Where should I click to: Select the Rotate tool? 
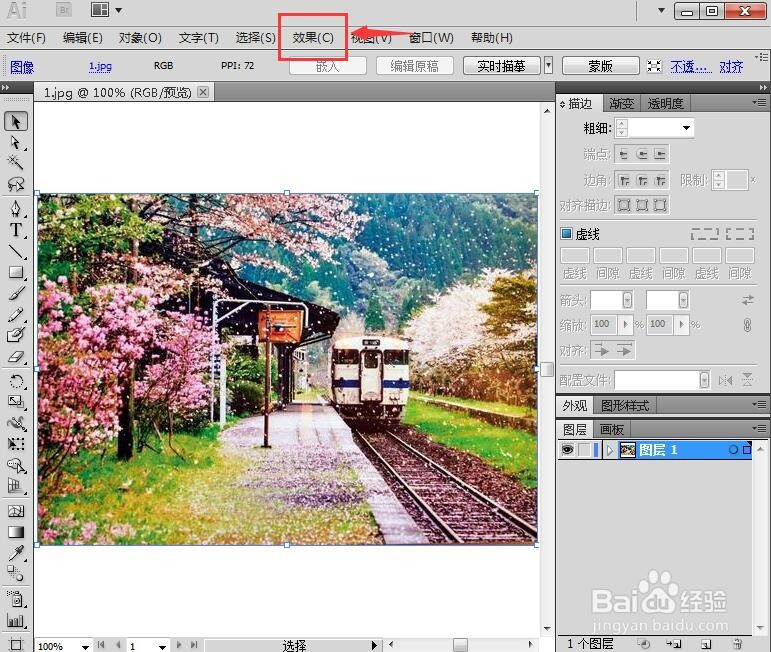click(16, 381)
